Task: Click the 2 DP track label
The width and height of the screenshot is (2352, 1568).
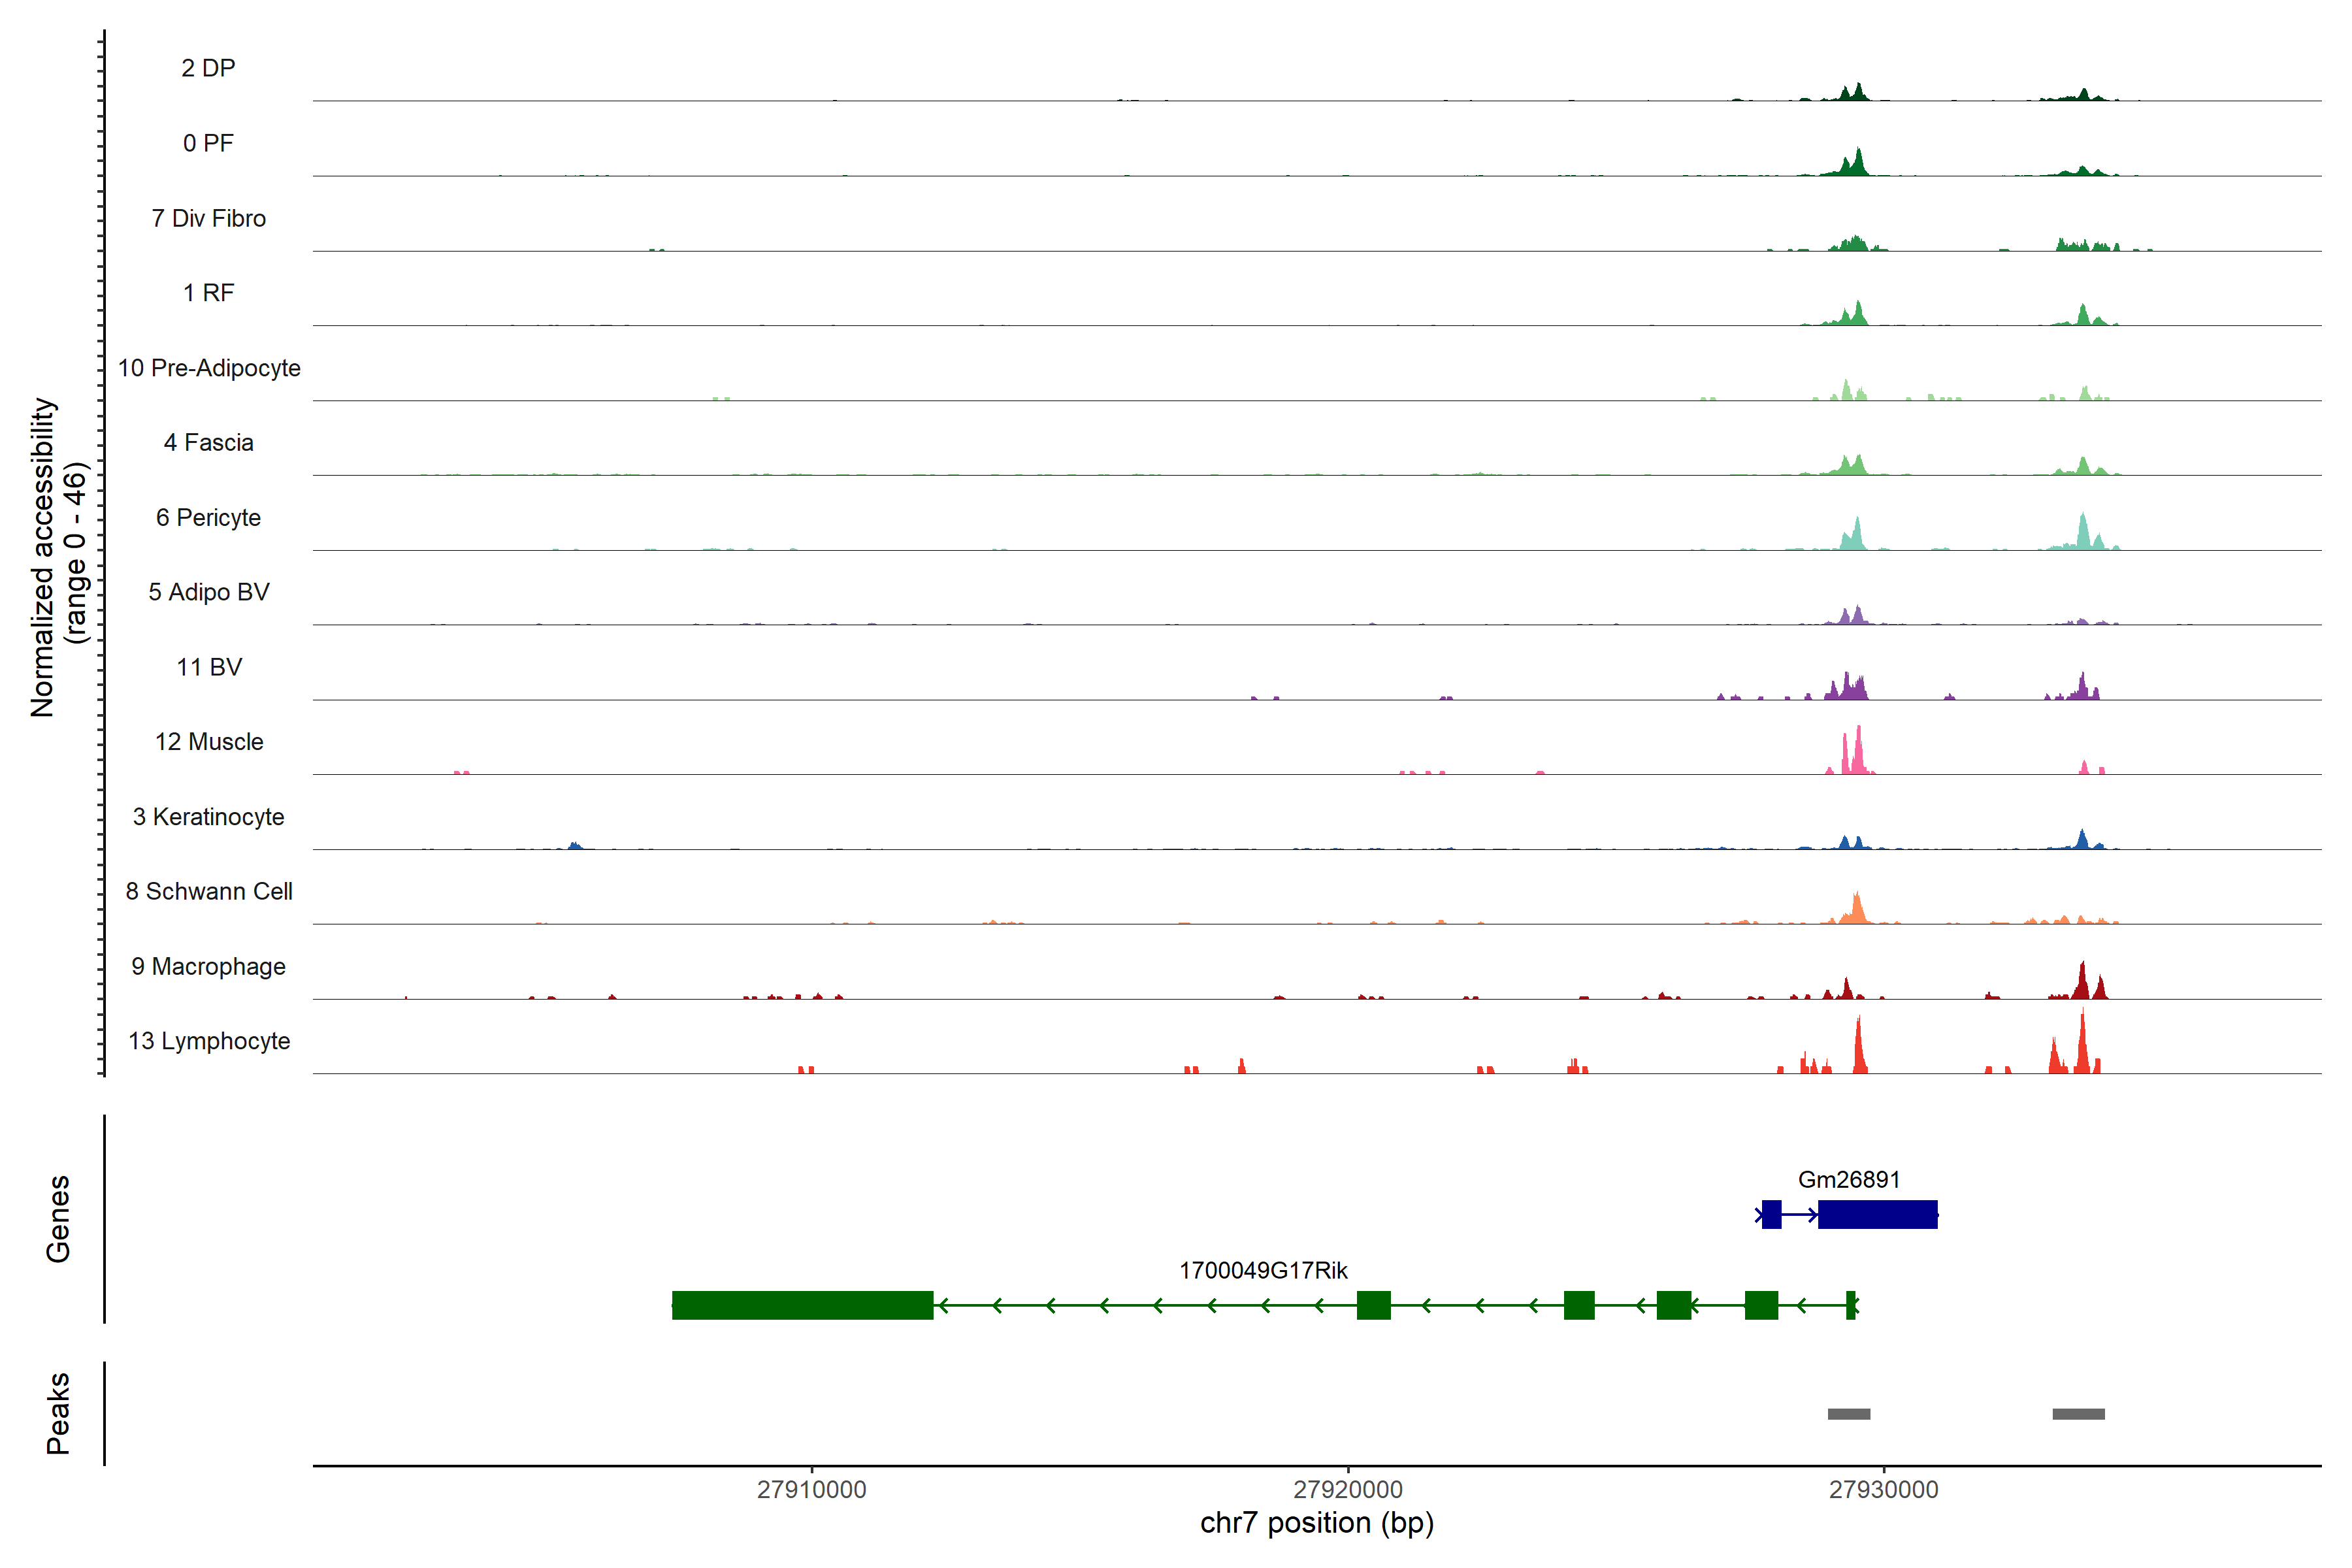Action: [209, 68]
